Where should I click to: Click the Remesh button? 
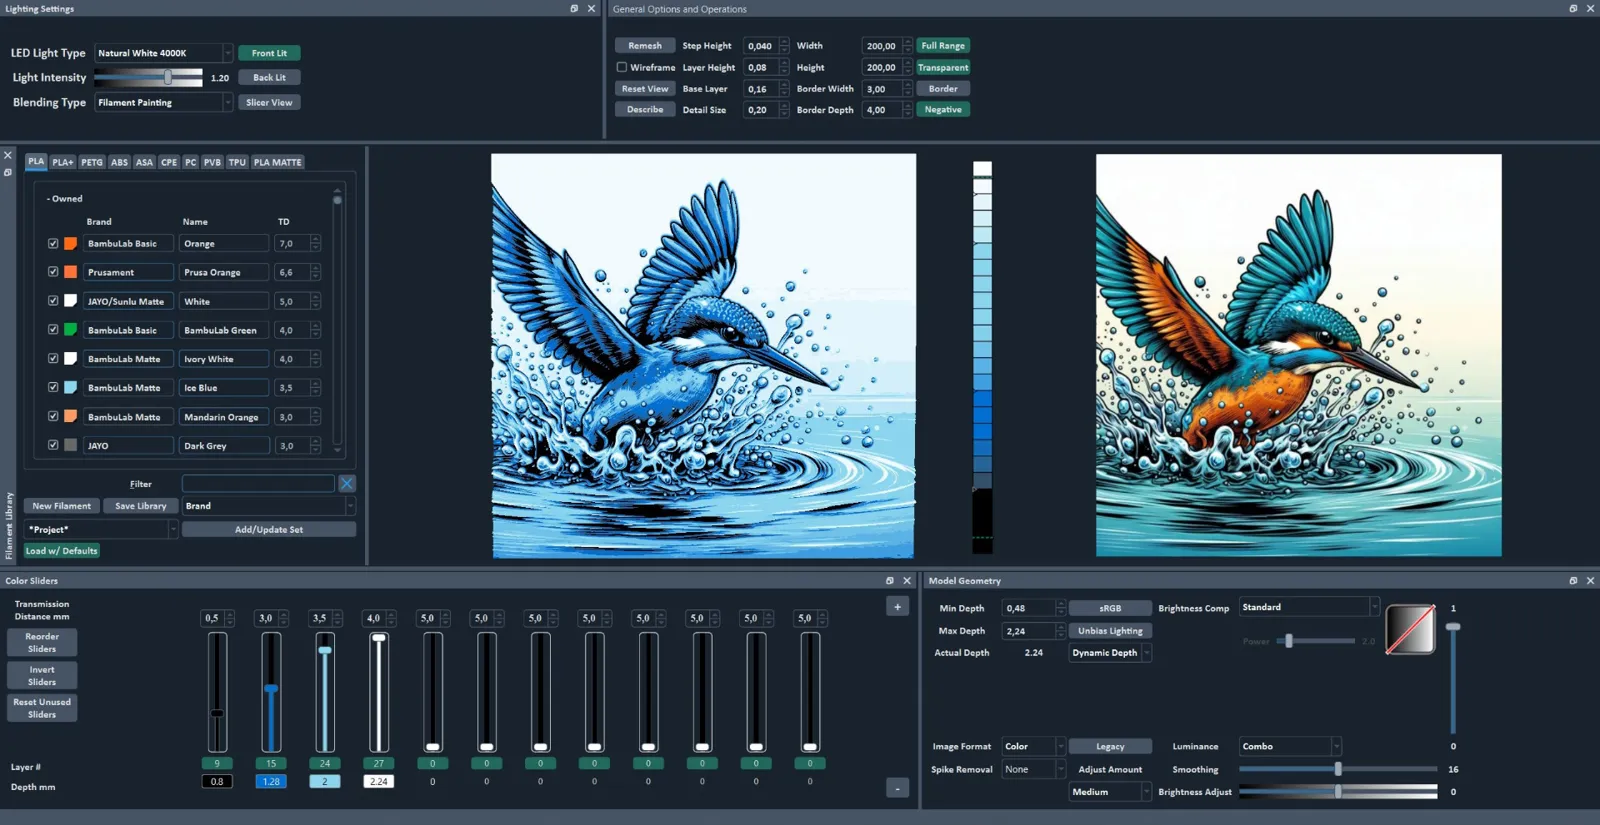(x=645, y=46)
